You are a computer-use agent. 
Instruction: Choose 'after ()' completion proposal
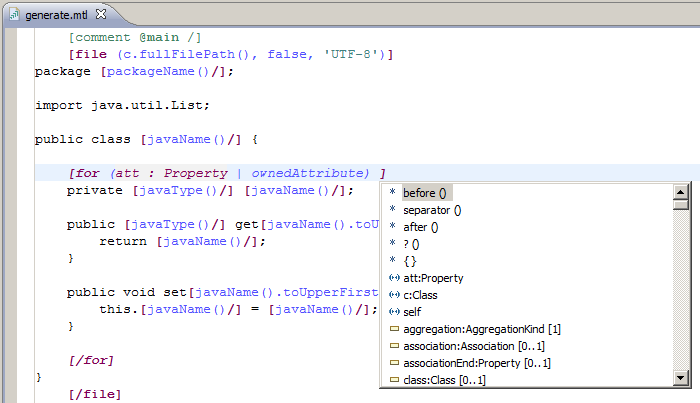(x=421, y=227)
